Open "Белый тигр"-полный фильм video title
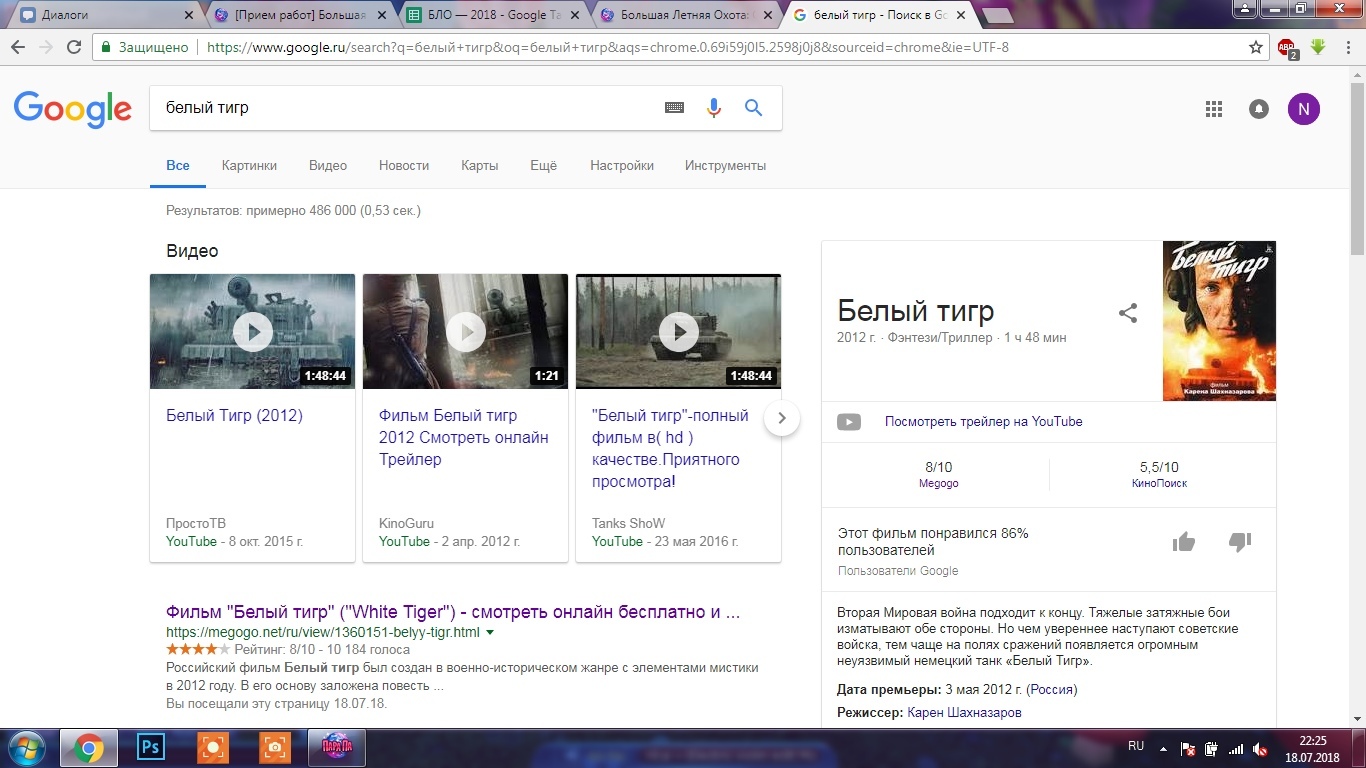1366x768 pixels. pos(670,448)
